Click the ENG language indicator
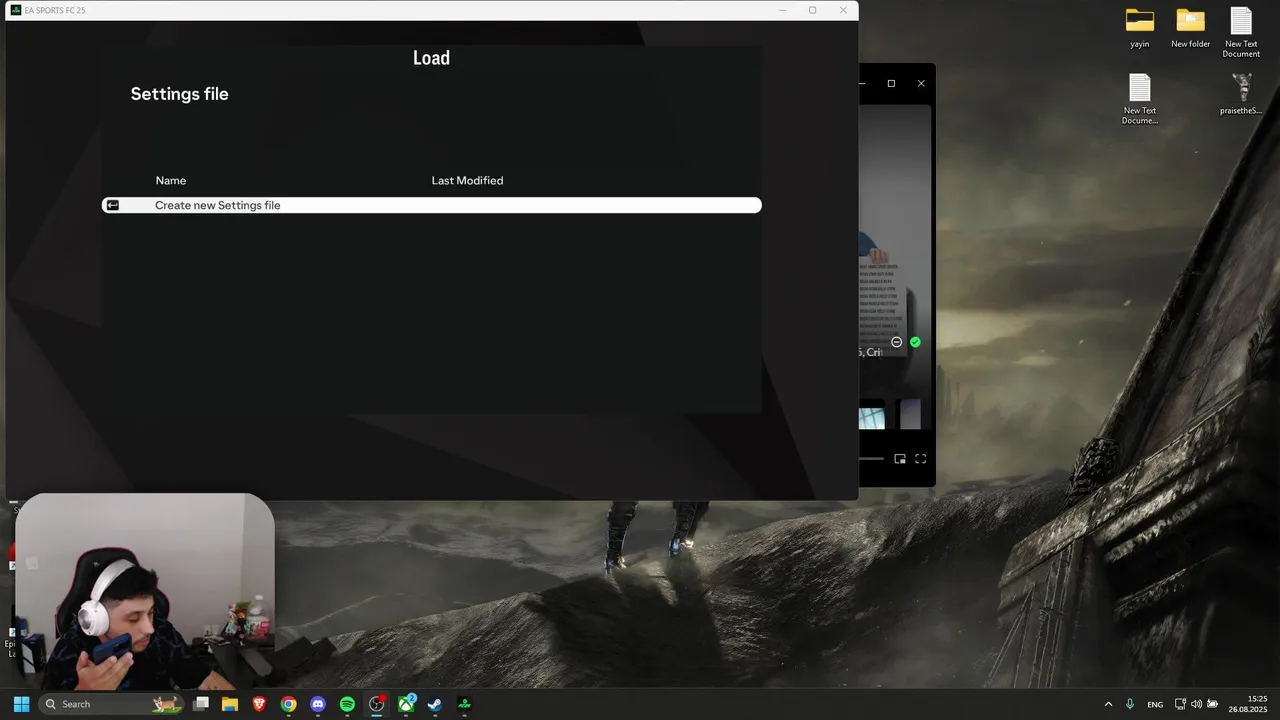The image size is (1280, 720). (1155, 704)
